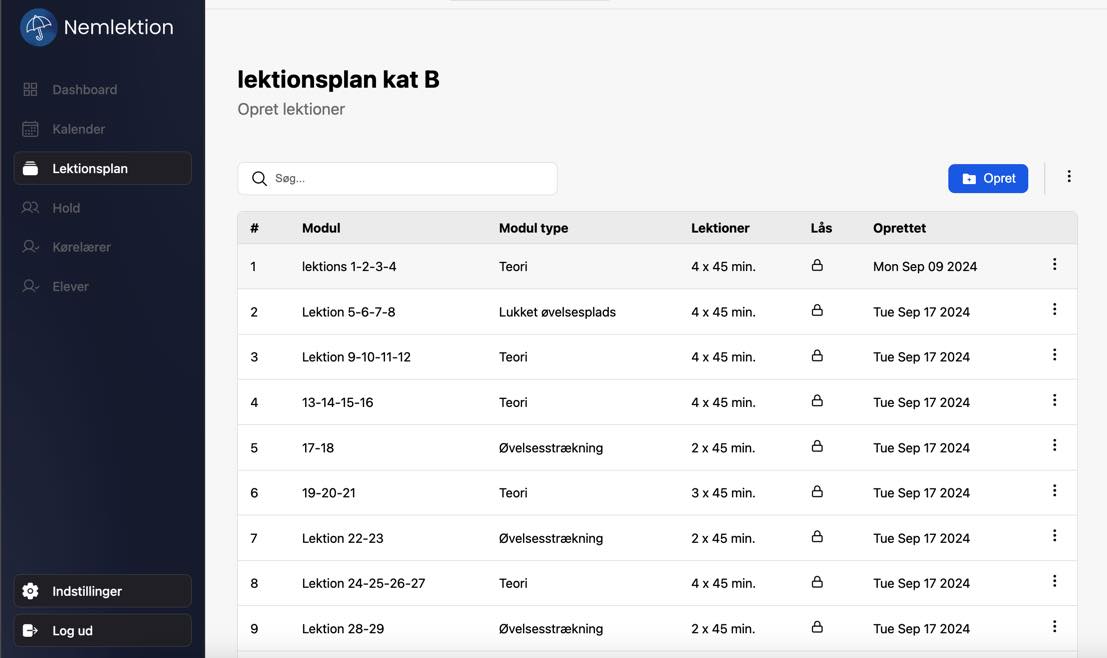Click the Hold group icon
The image size is (1107, 658).
pos(30,208)
